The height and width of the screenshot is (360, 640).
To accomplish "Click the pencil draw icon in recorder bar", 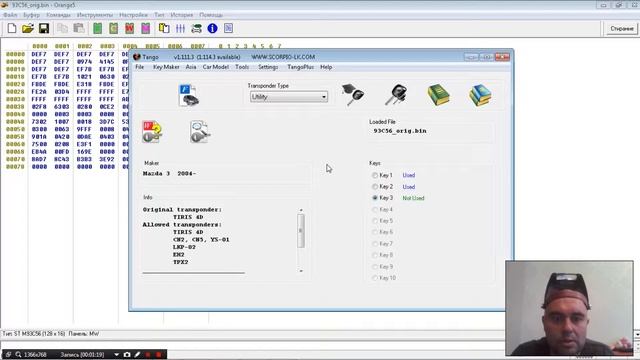I will 137,355.
